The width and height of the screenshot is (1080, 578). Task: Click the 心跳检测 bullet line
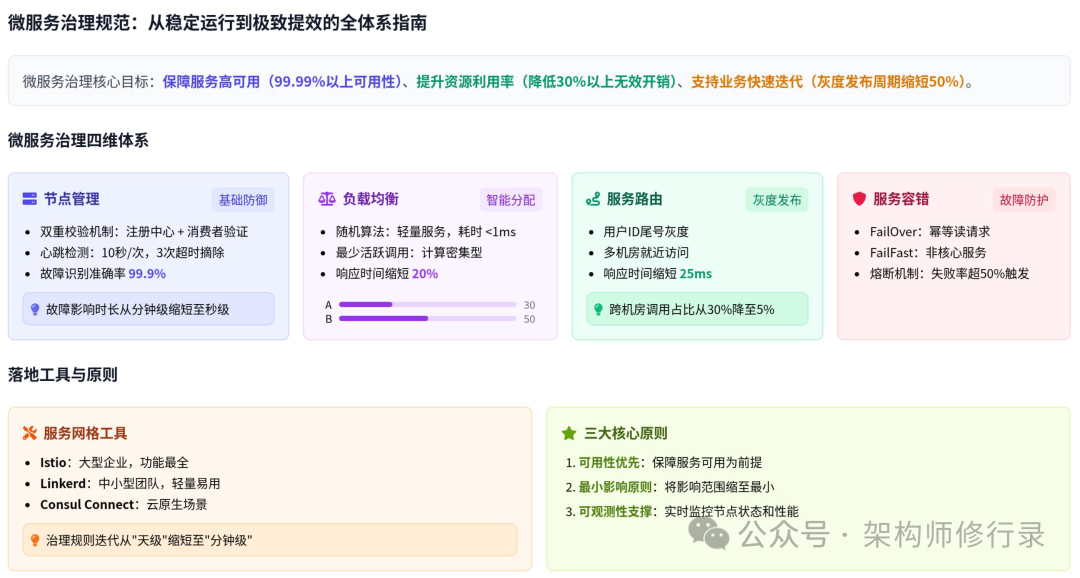pos(132,253)
